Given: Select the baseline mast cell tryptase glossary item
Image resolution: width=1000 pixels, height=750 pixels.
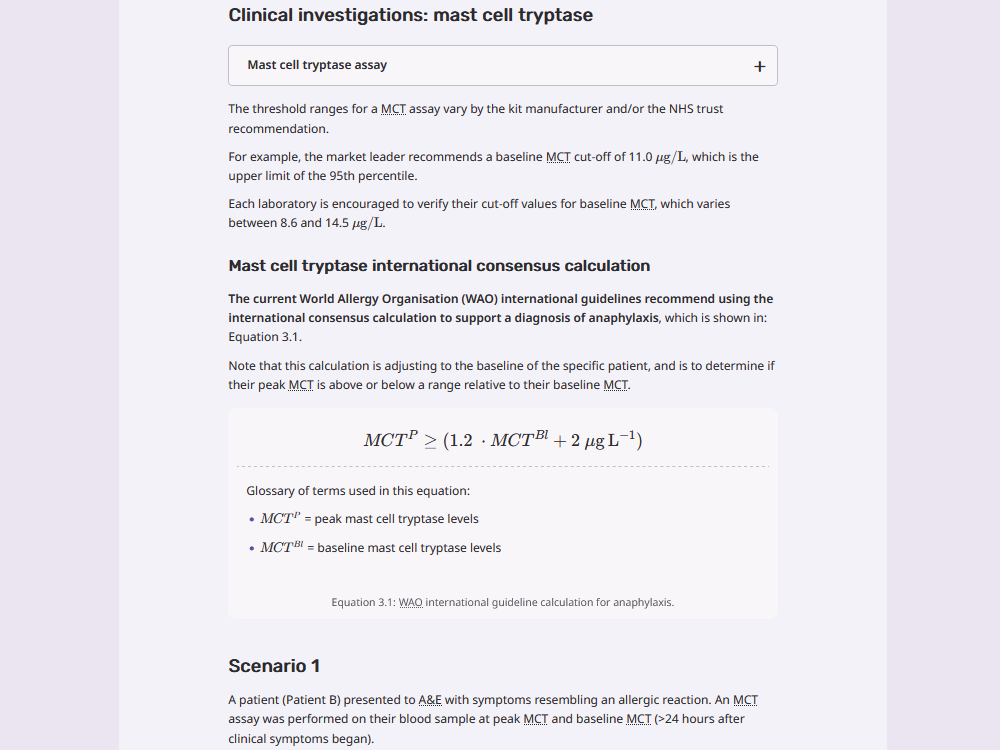Looking at the screenshot, I should (x=381, y=548).
